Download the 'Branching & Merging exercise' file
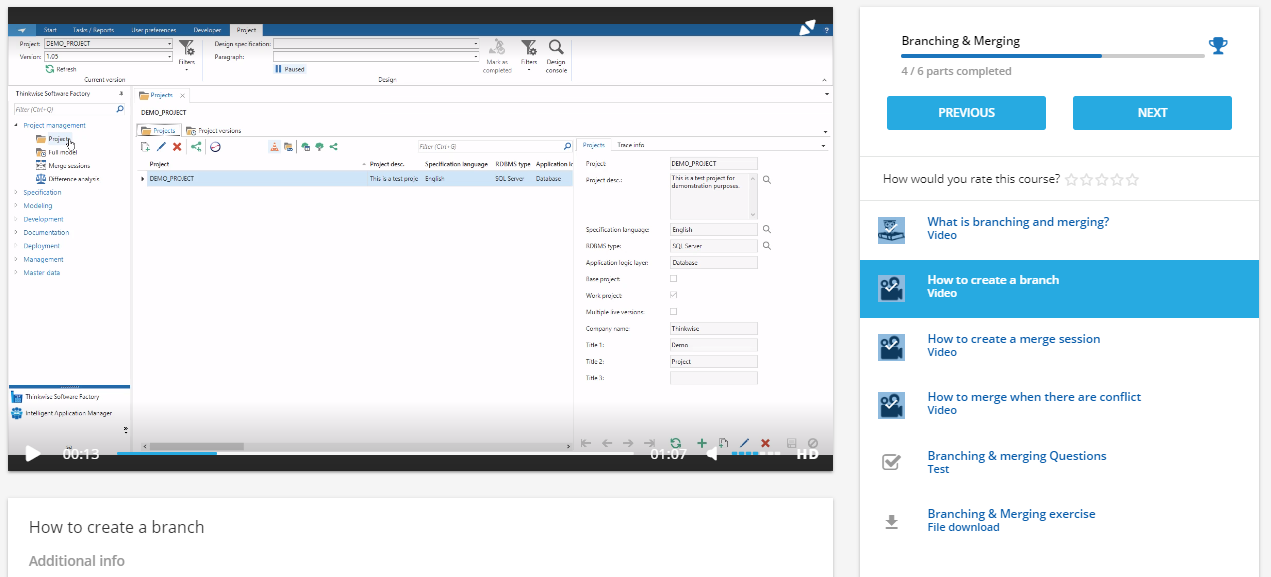The image size is (1271, 577). coord(1011,514)
